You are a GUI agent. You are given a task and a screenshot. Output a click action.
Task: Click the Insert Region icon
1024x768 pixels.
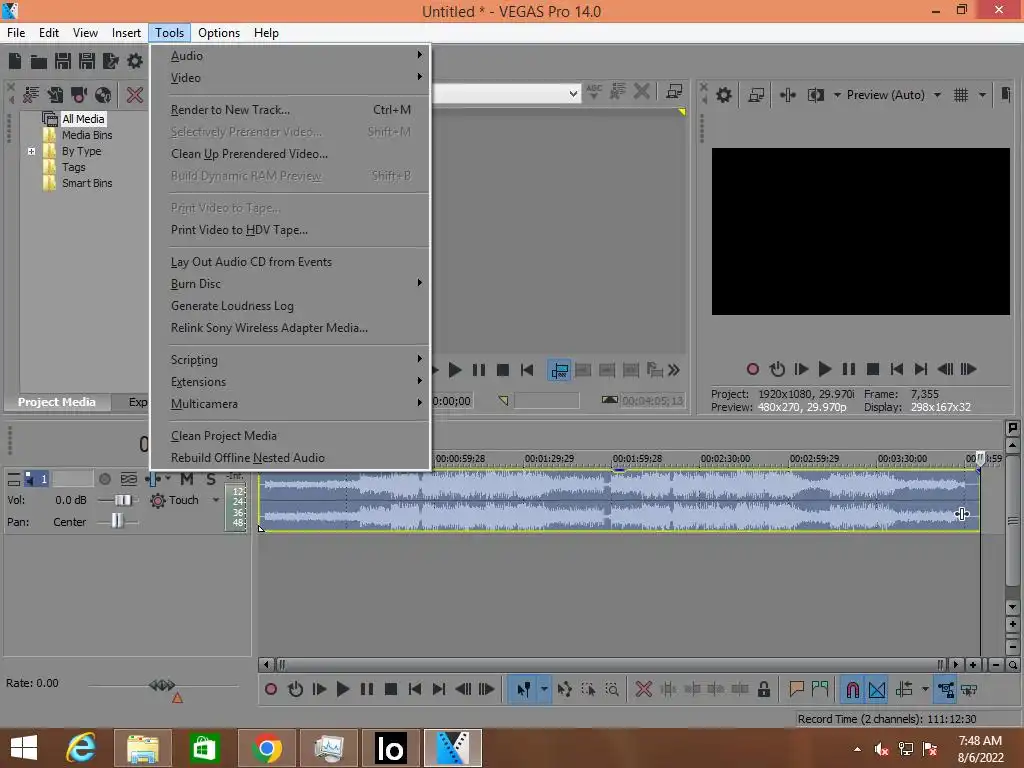[820, 689]
